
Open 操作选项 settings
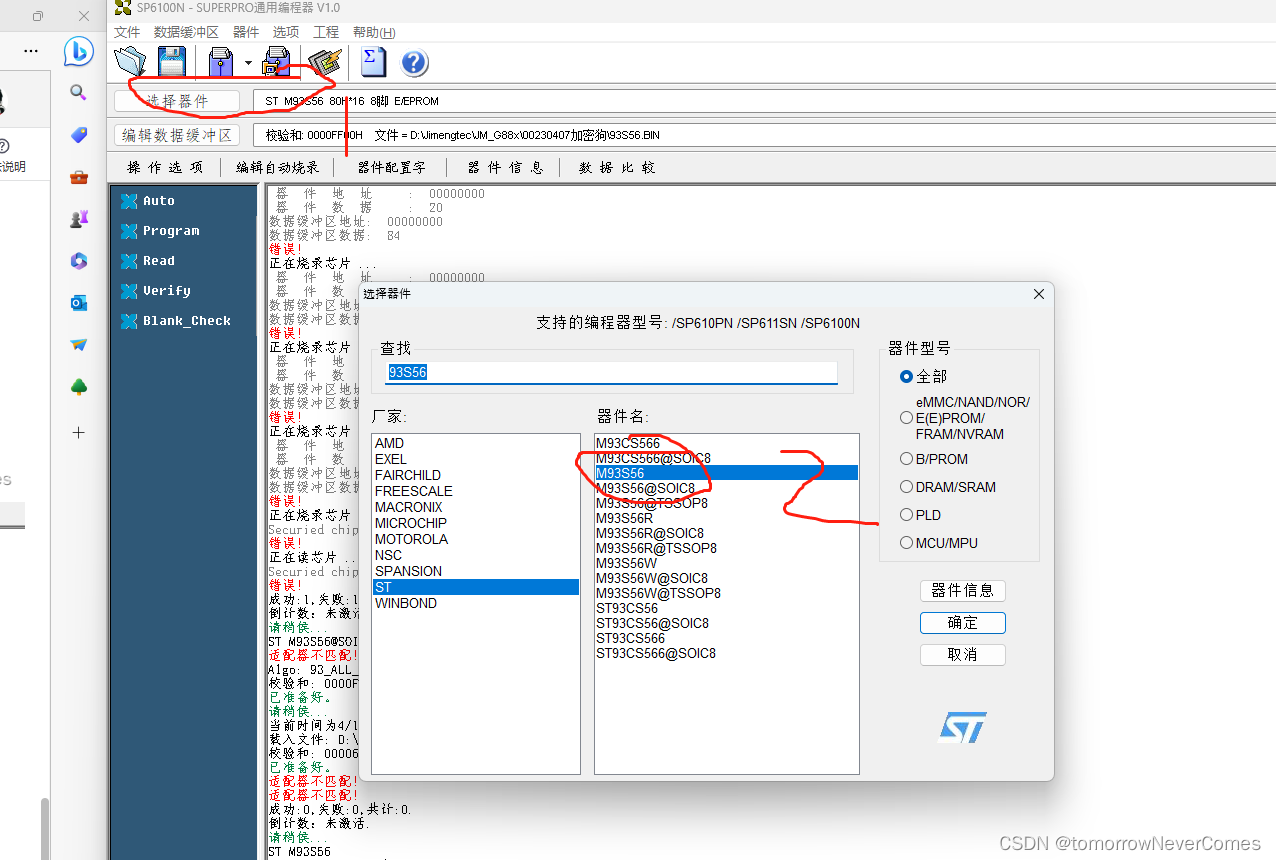[165, 167]
